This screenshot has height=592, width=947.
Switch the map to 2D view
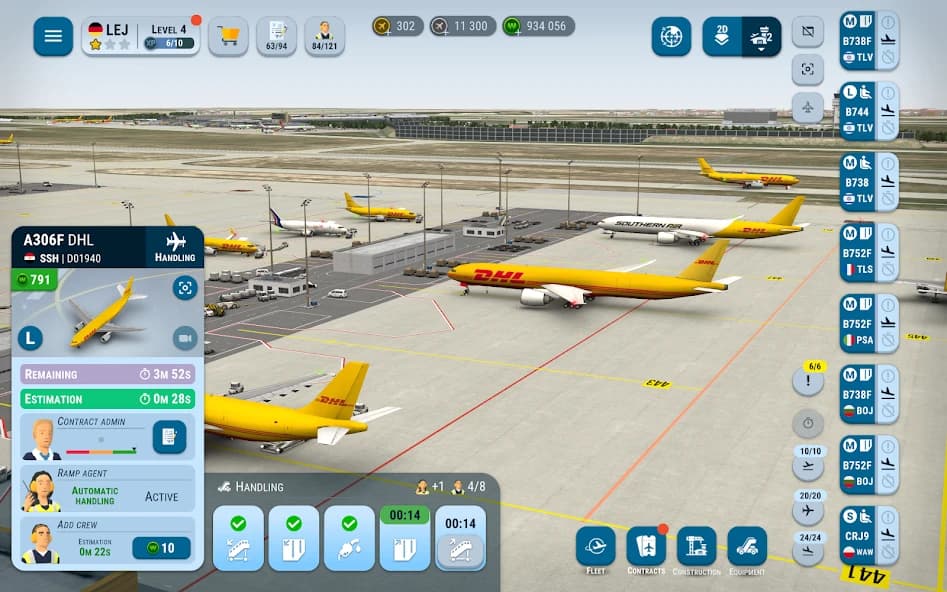(721, 37)
